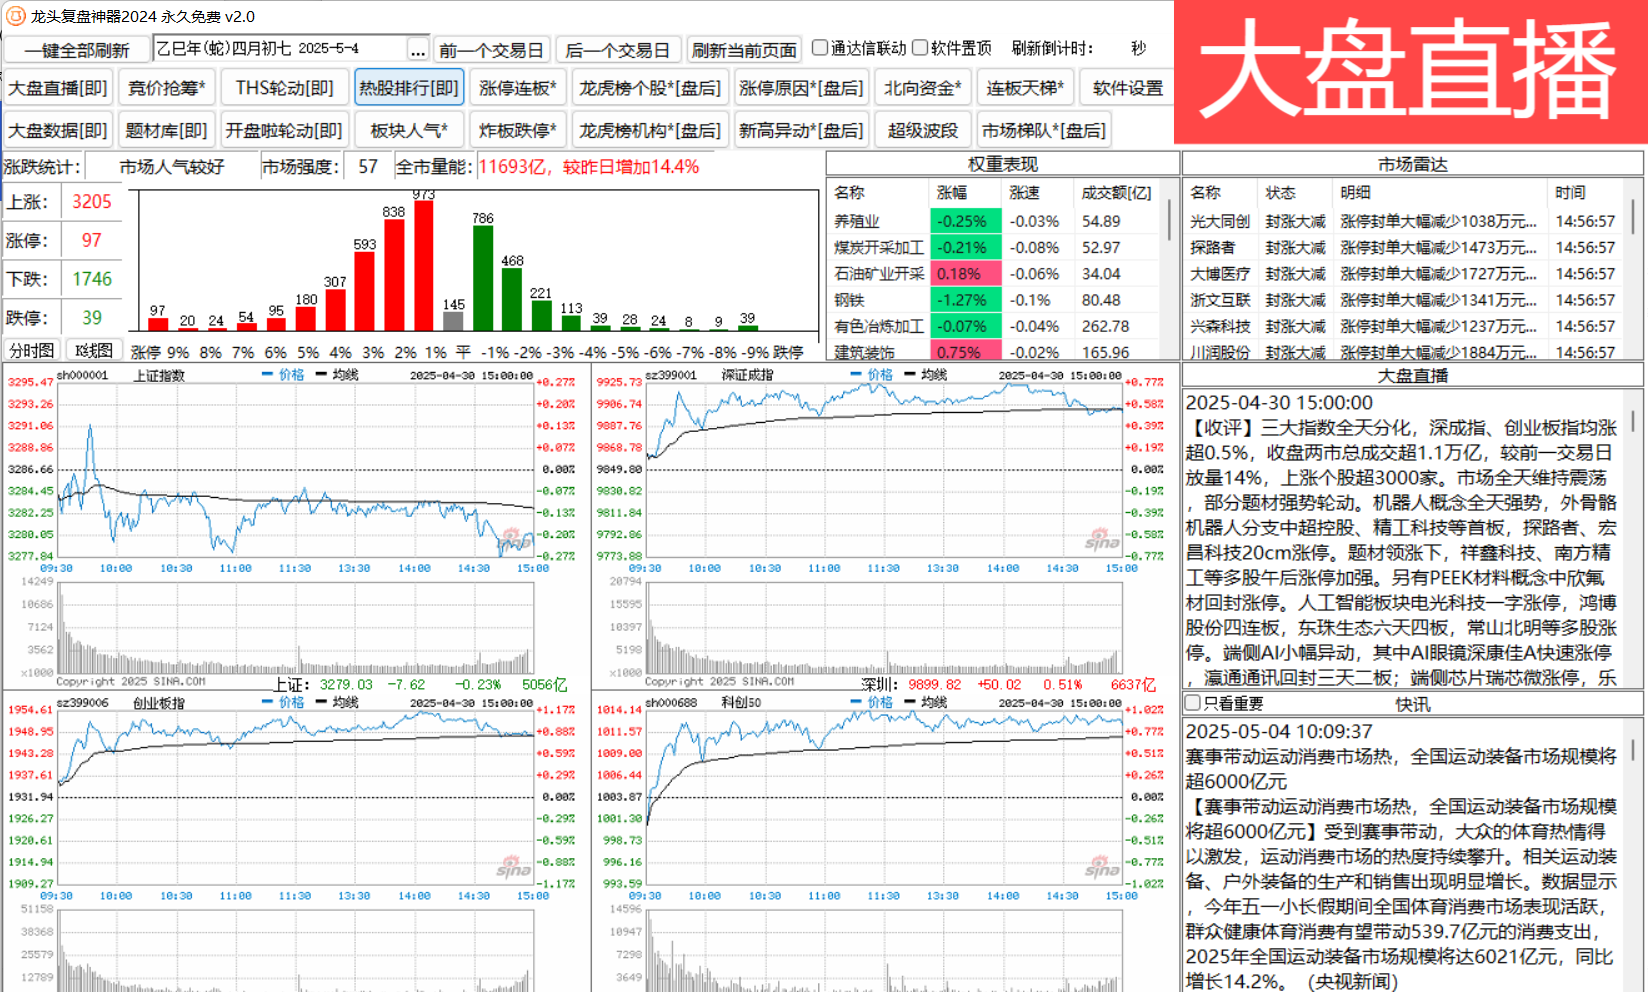Enable 通达信联动 checkbox
Screen dimensions: 1648x992
coord(820,48)
